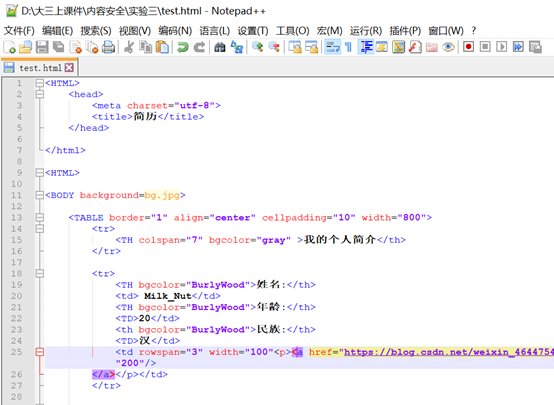Screen dimensions: 554x405
Task: Collapse the BODY block on line 11
Action: 40,195
